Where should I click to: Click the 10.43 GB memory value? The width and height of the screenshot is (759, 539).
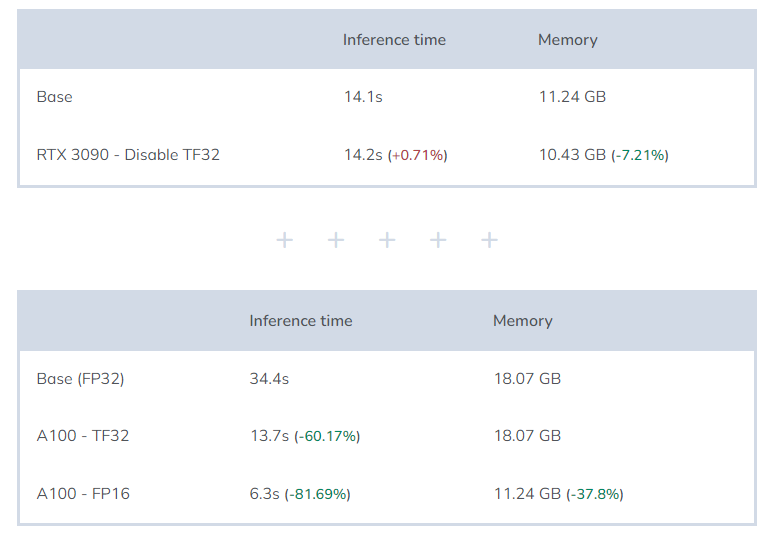click(572, 155)
